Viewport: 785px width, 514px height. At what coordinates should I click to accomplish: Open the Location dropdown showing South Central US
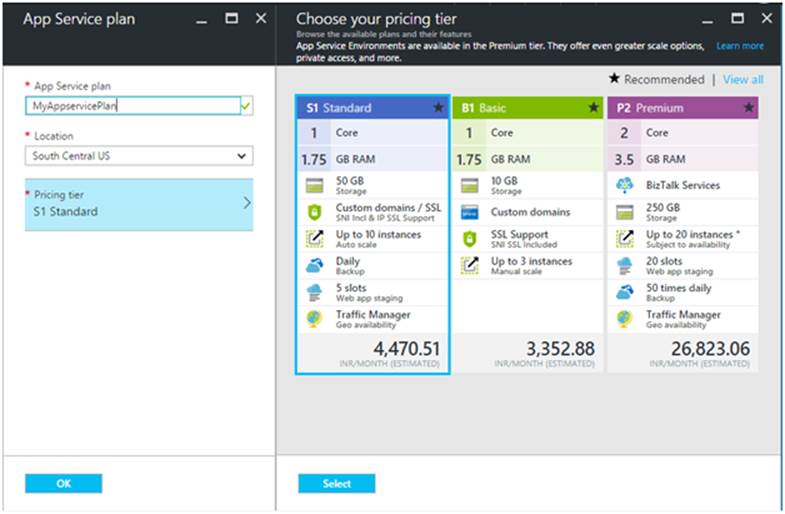139,156
